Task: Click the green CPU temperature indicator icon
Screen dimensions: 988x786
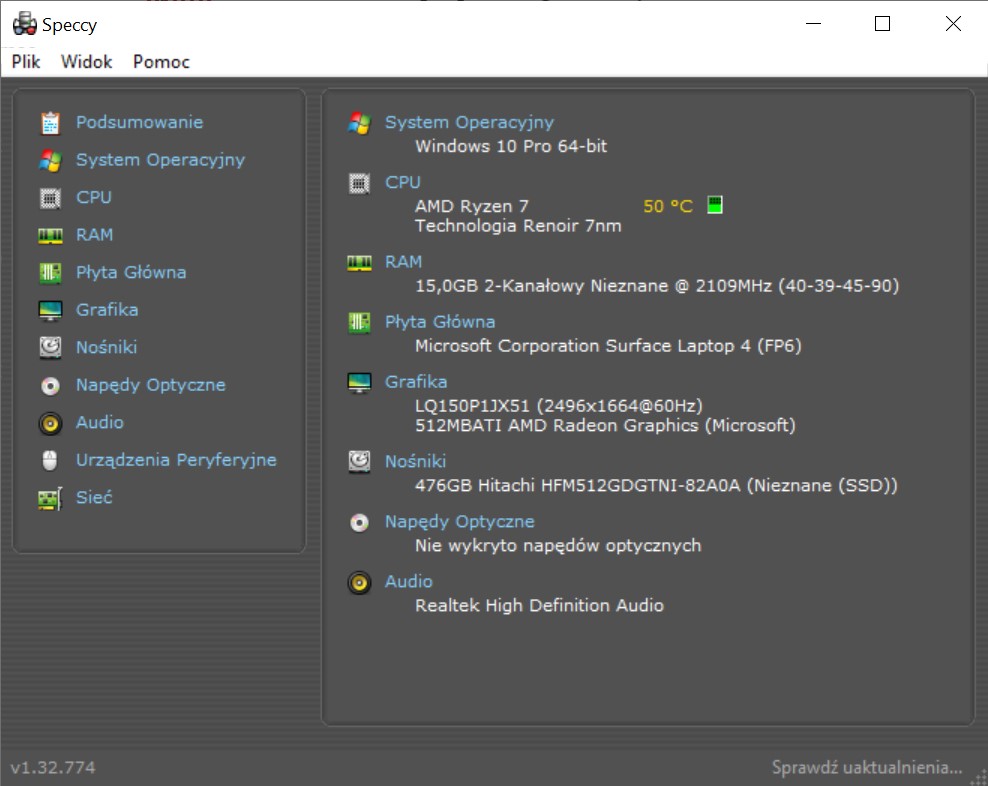Action: pyautogui.click(x=715, y=204)
